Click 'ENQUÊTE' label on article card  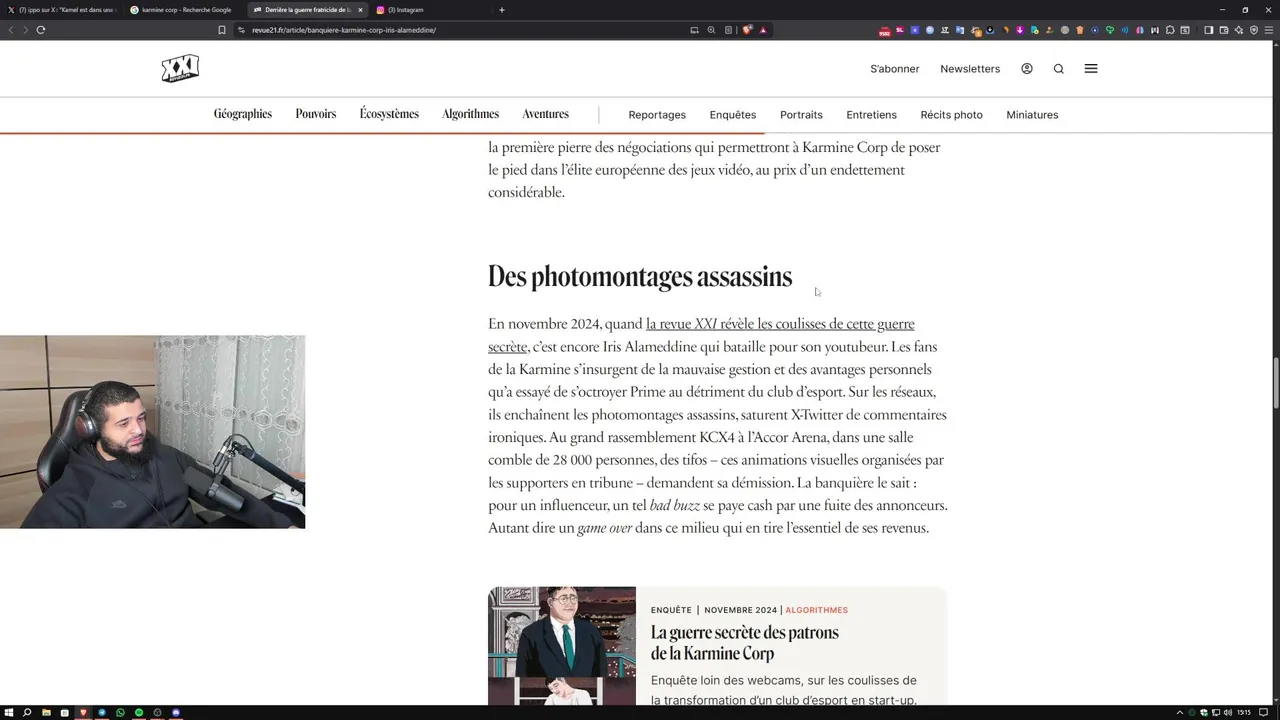(x=671, y=610)
